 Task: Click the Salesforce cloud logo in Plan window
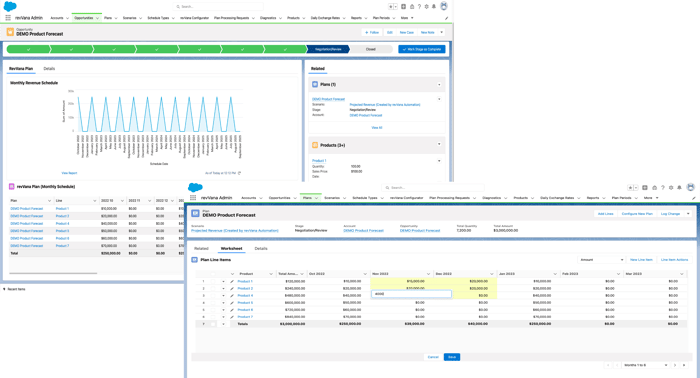point(195,187)
